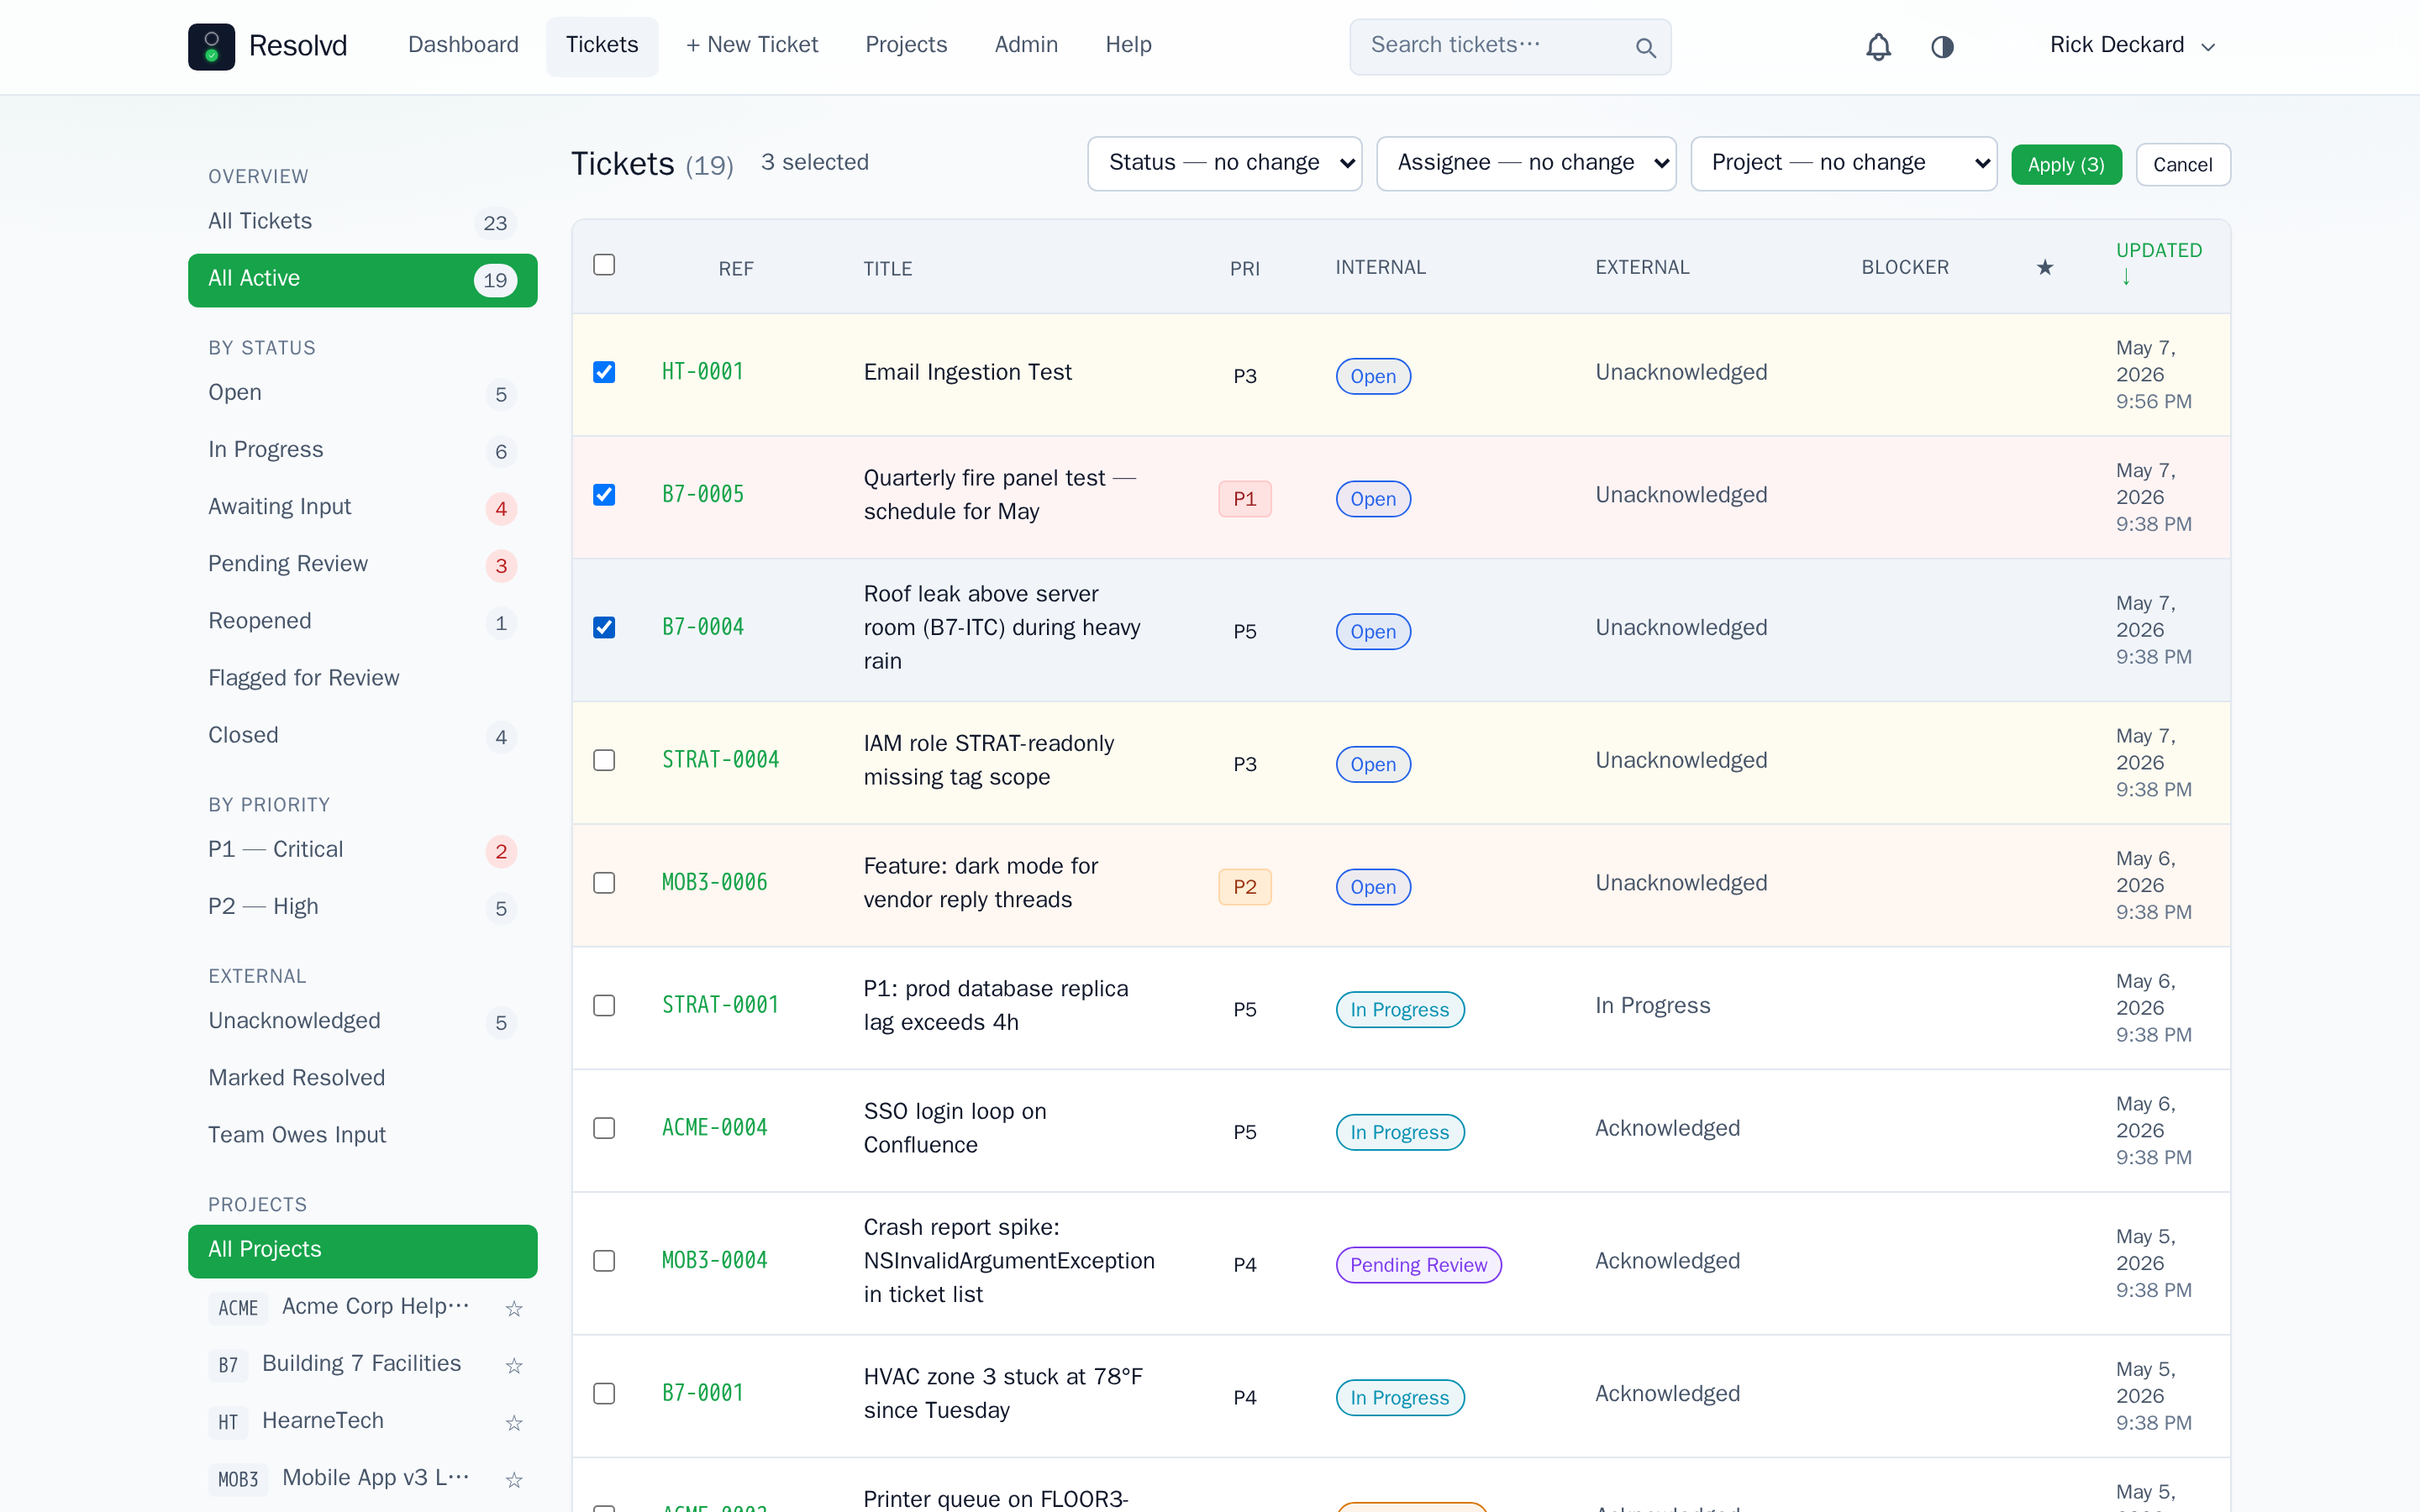Expand the Rick Deckard user menu

(x=2132, y=45)
